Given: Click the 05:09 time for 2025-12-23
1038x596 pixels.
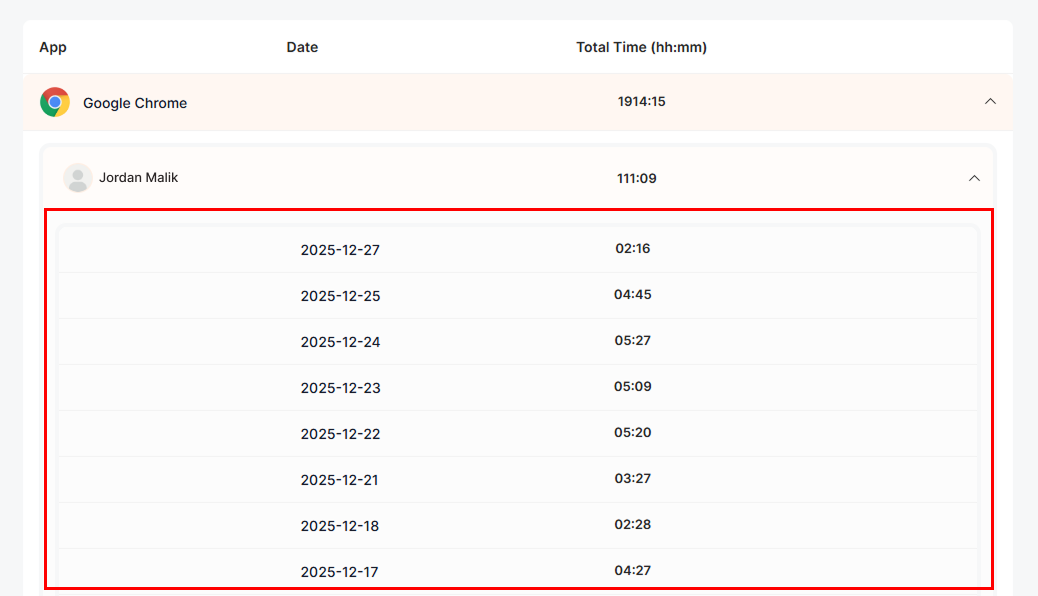Looking at the screenshot, I should (632, 387).
